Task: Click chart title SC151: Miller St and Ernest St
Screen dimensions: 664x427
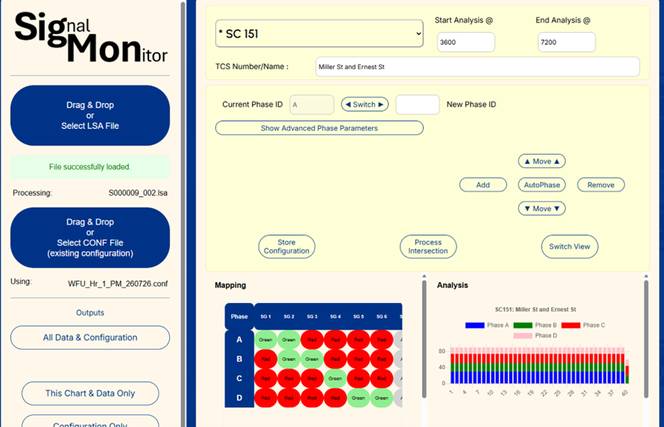Action: coord(535,310)
